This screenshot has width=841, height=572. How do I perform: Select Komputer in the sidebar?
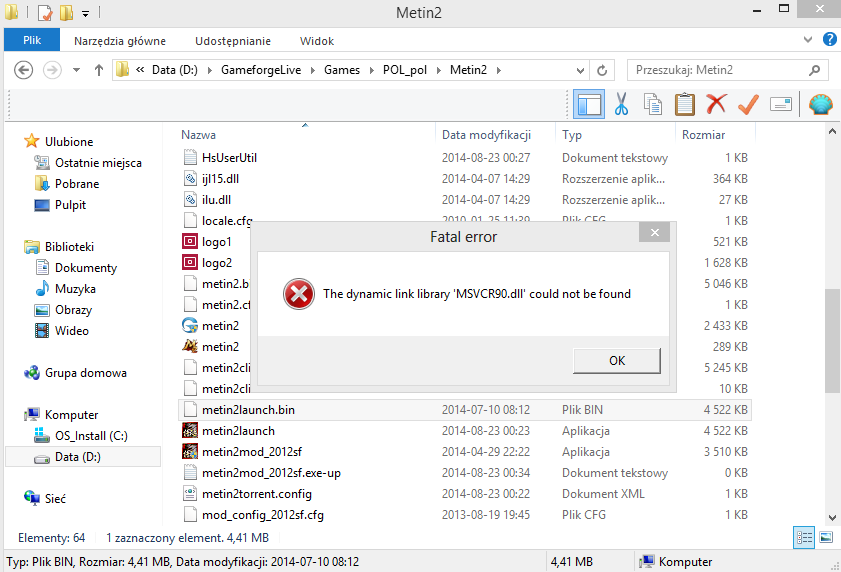[x=71, y=415]
